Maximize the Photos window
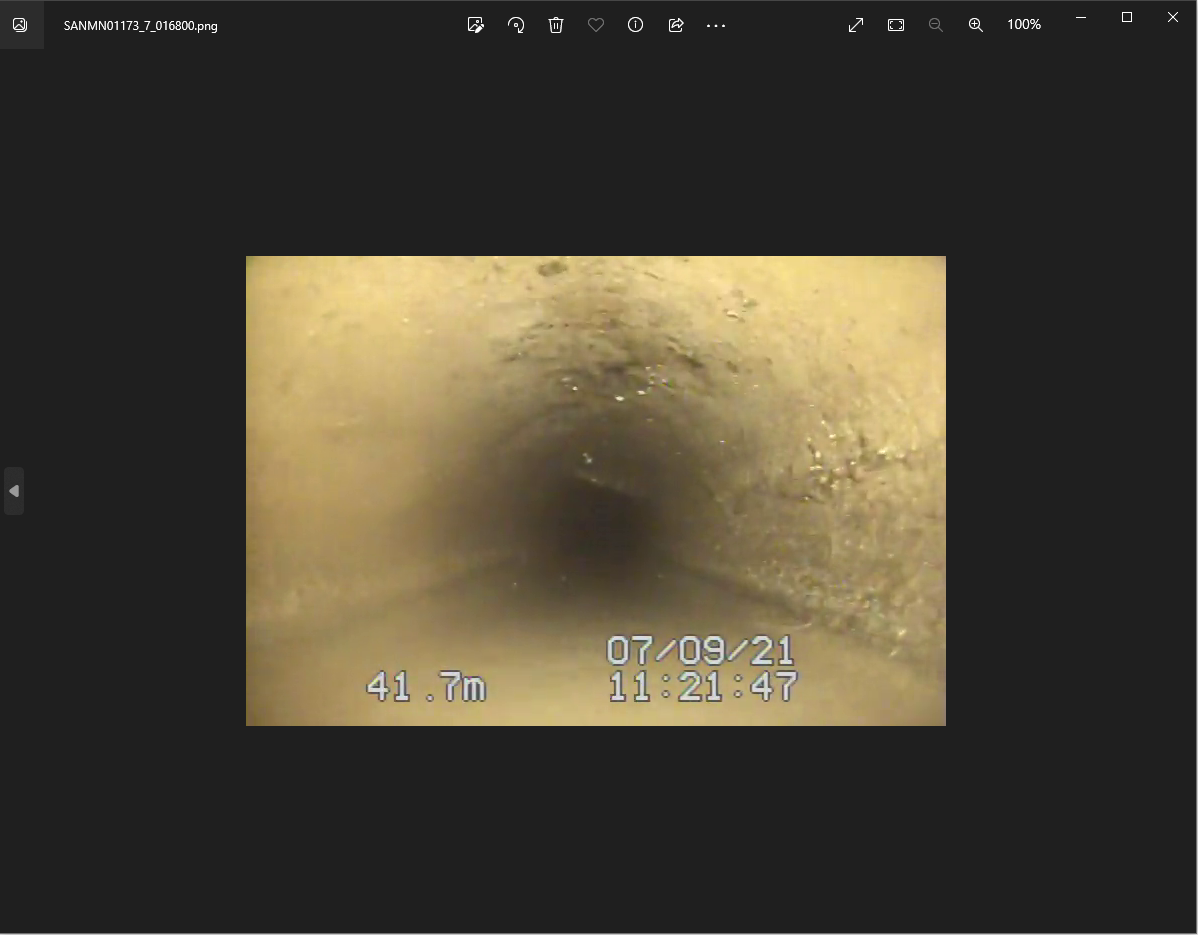This screenshot has height=935, width=1198. [x=1127, y=17]
